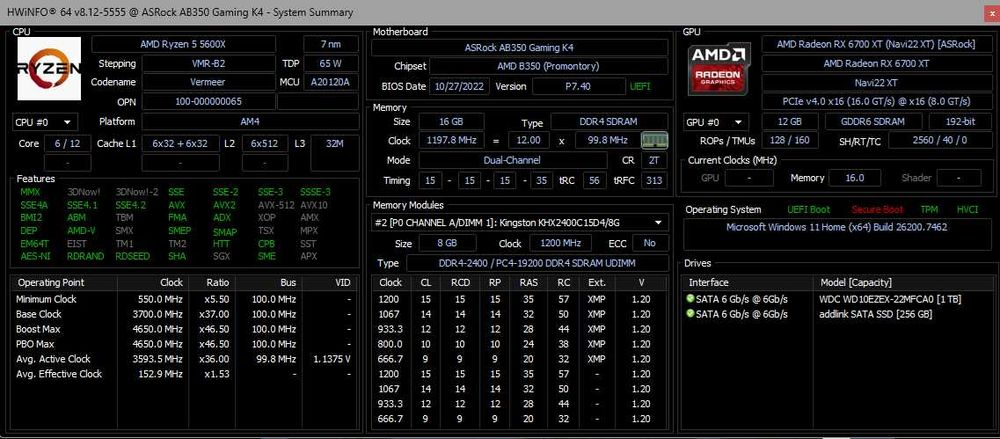The image size is (1000, 439).
Task: Click the AES-NI feature label
Action: point(34,256)
